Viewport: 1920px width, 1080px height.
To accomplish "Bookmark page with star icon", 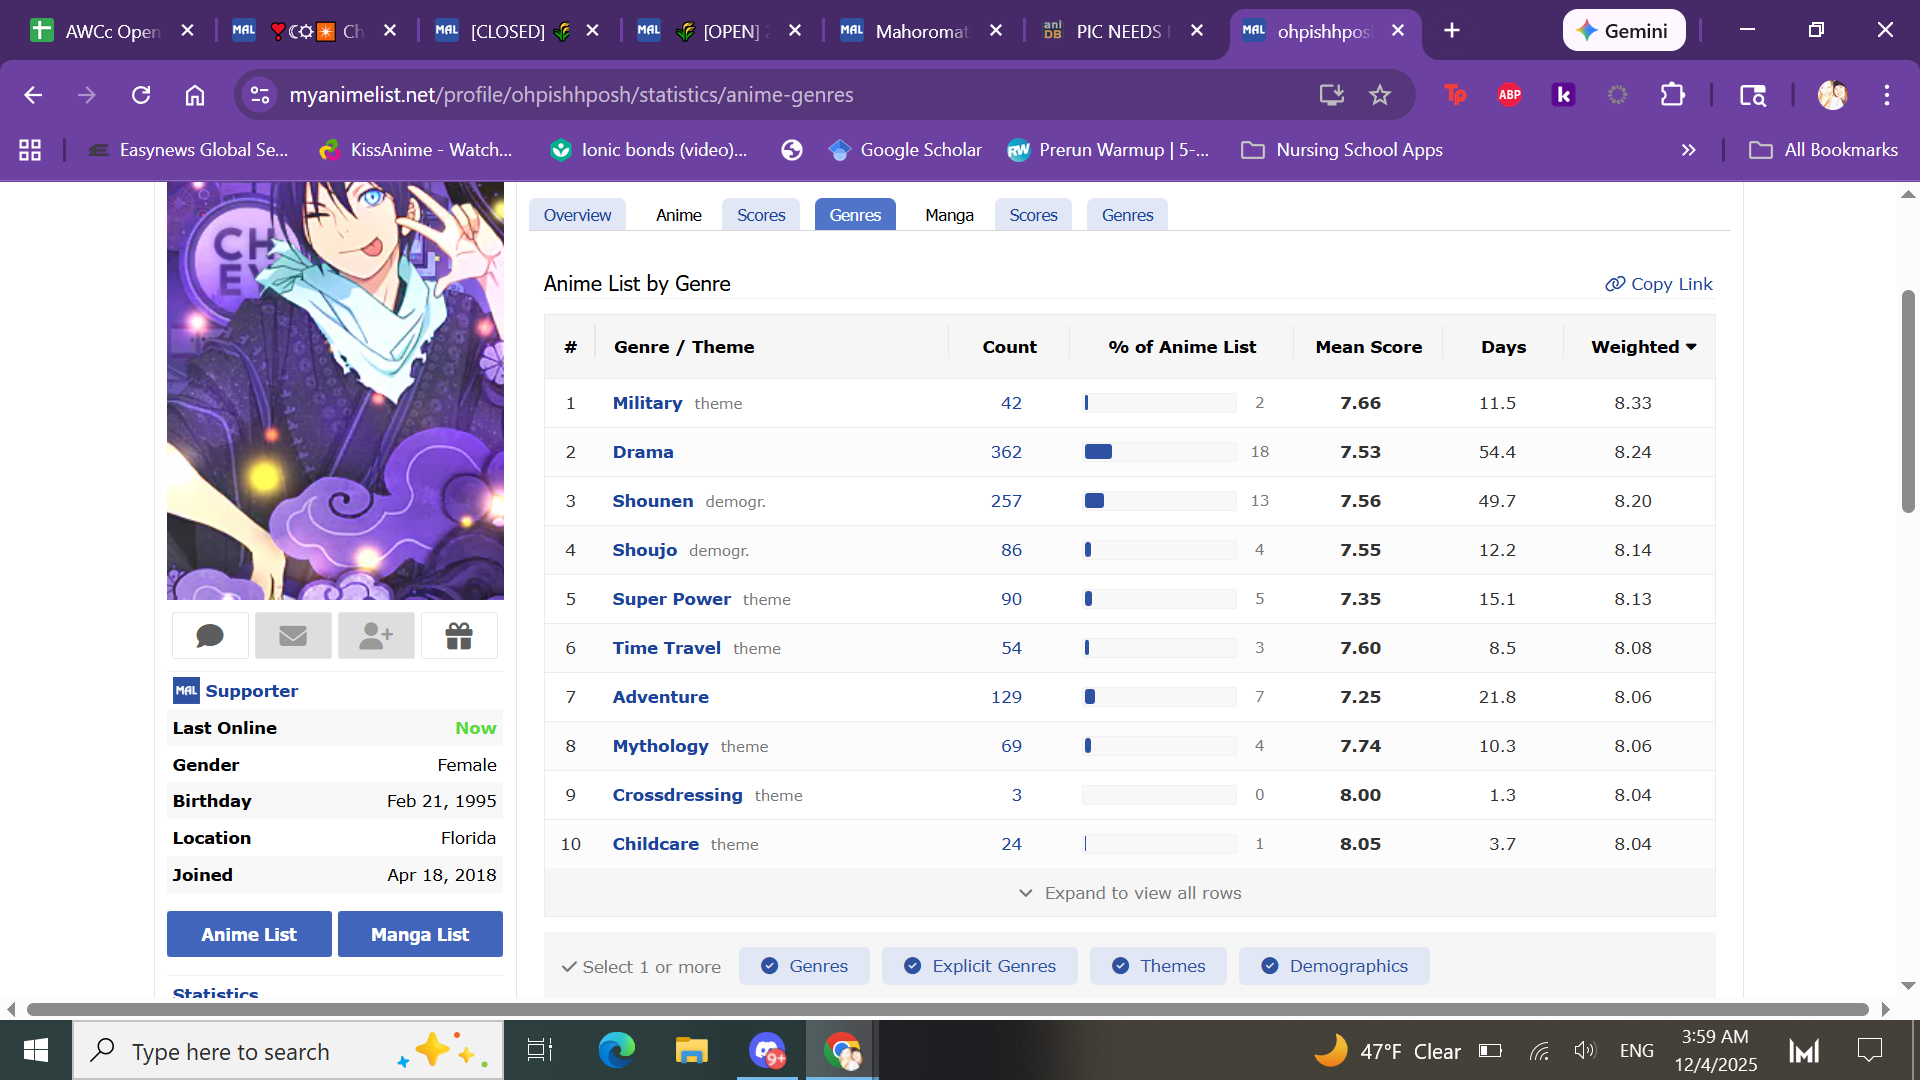I will [1380, 95].
